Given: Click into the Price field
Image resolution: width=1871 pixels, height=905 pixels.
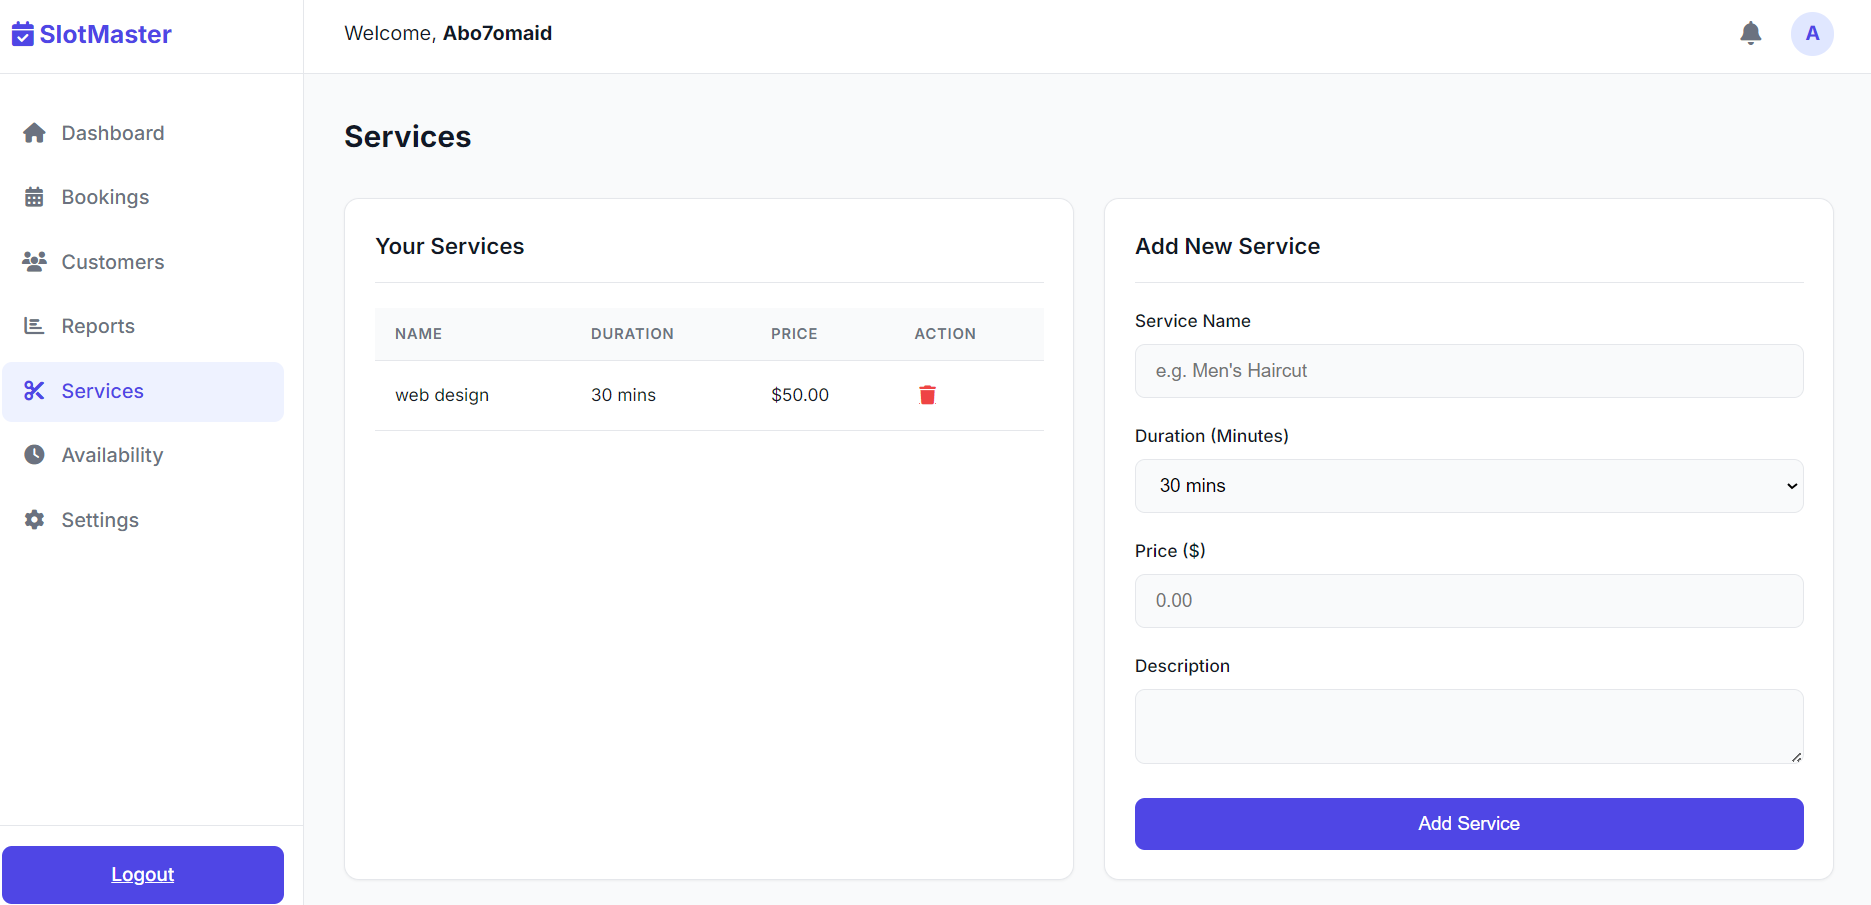Looking at the screenshot, I should click(1468, 601).
